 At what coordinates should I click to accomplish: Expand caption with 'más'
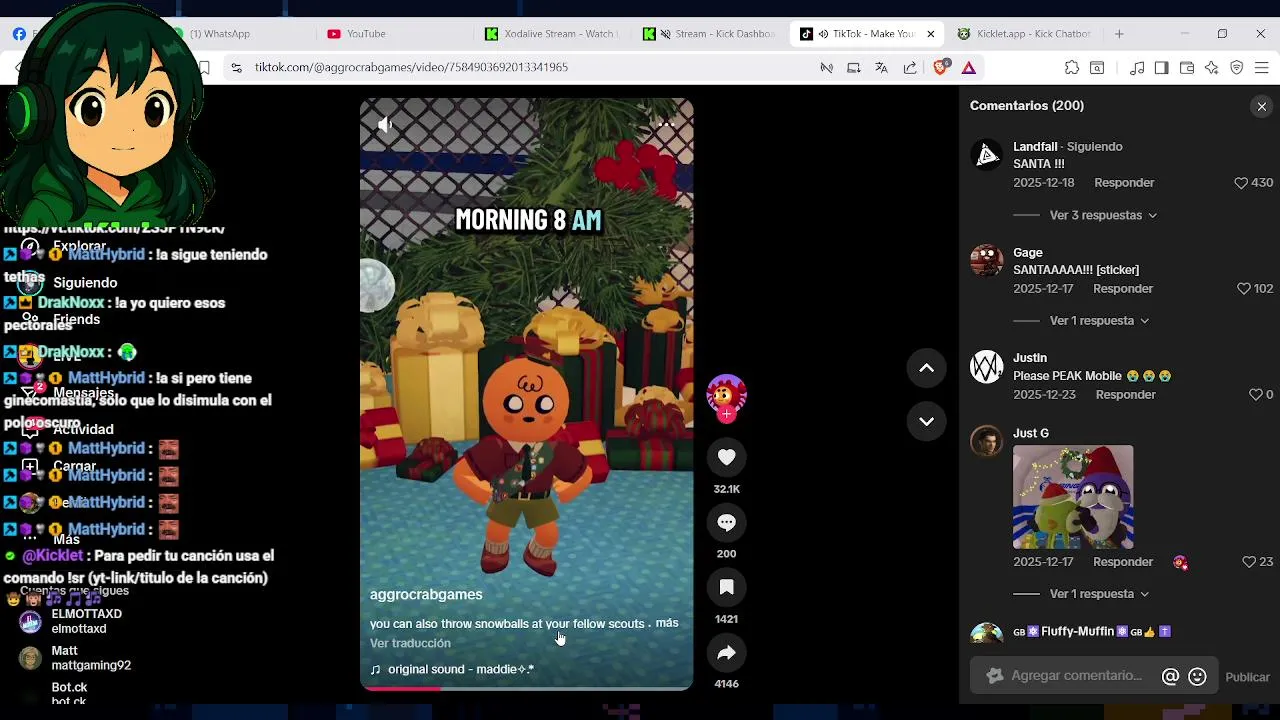point(667,623)
